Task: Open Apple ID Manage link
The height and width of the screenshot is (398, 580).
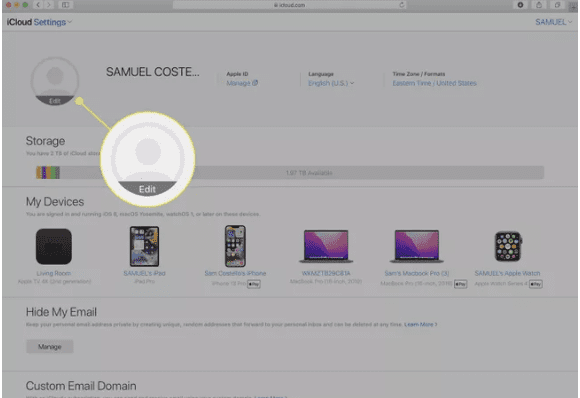Action: point(242,83)
